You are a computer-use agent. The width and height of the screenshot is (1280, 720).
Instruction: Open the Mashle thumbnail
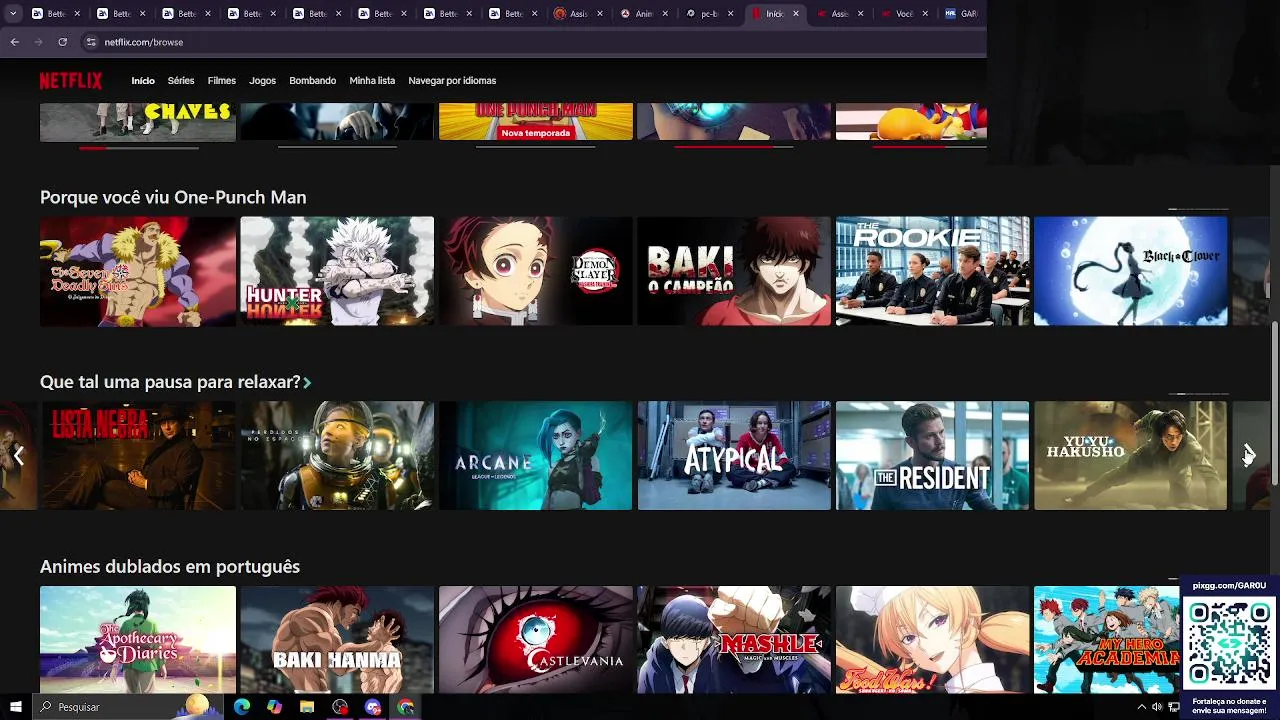734,639
